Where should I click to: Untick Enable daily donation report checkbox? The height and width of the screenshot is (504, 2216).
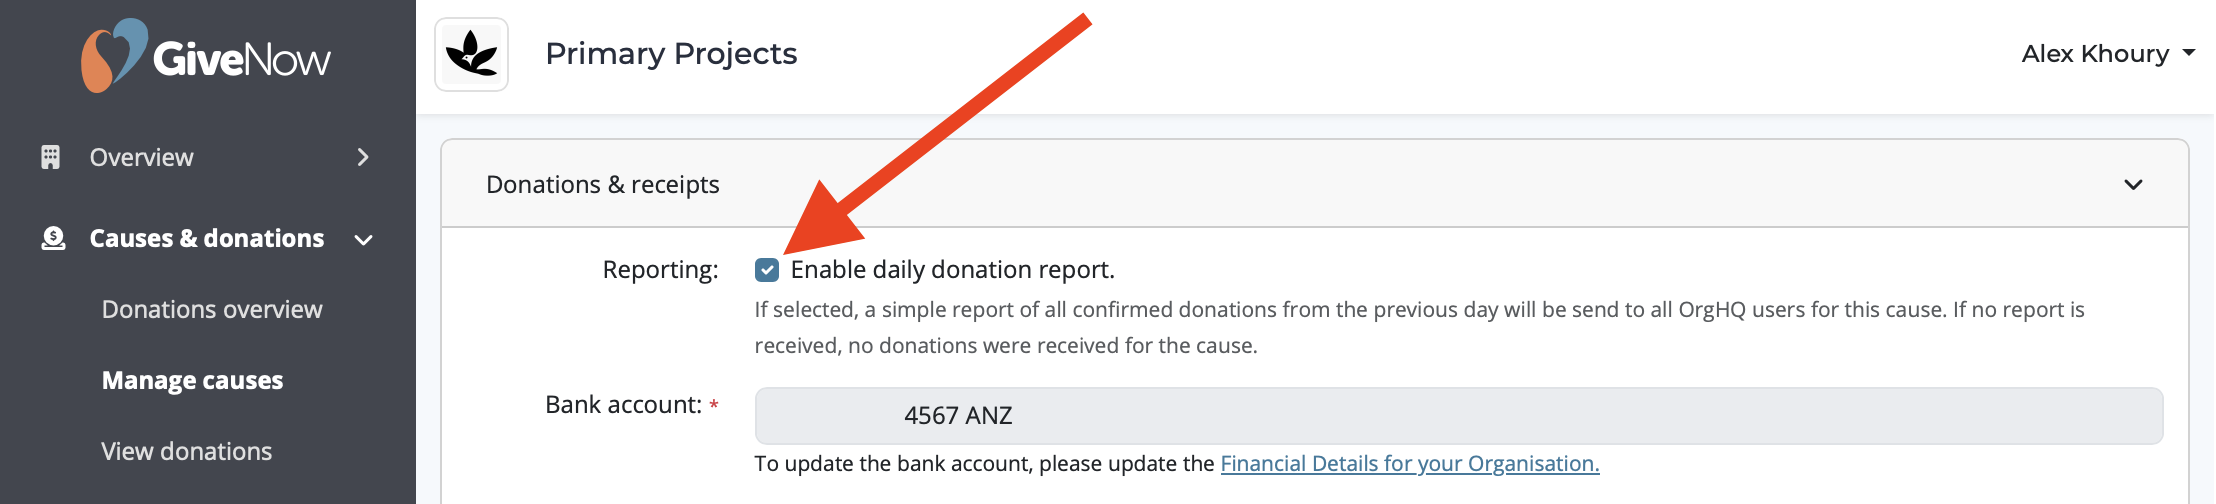(x=767, y=270)
